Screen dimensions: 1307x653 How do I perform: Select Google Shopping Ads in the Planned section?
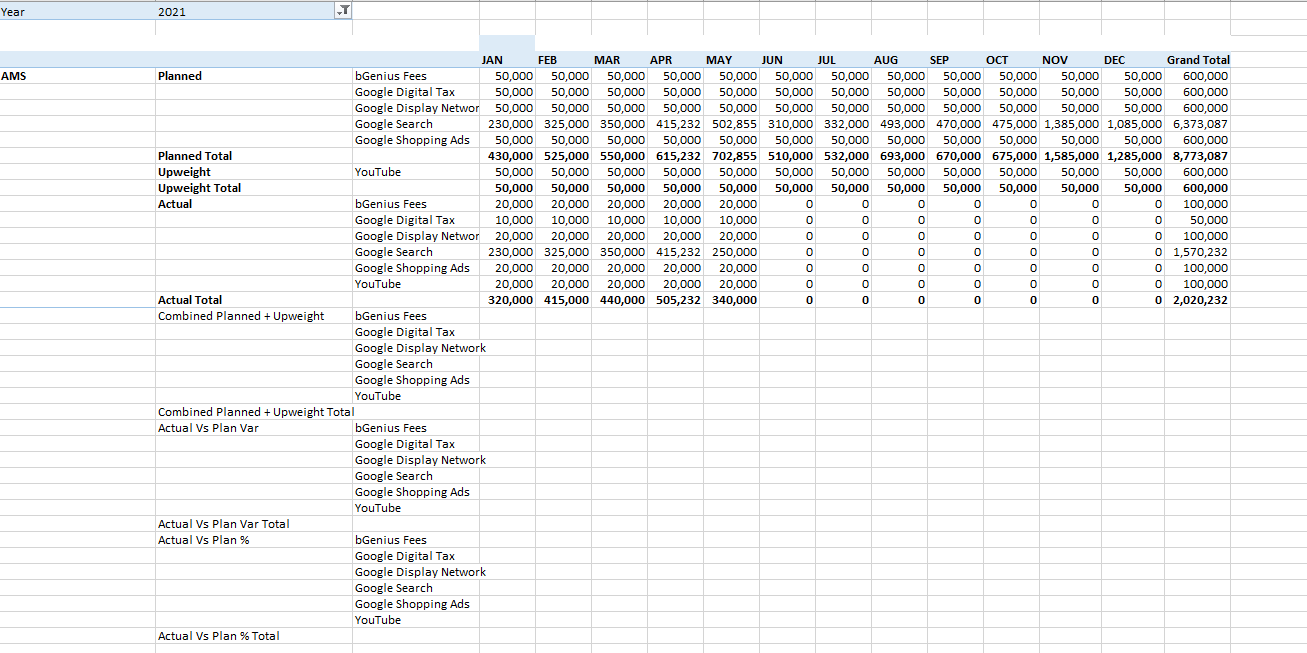pos(412,140)
